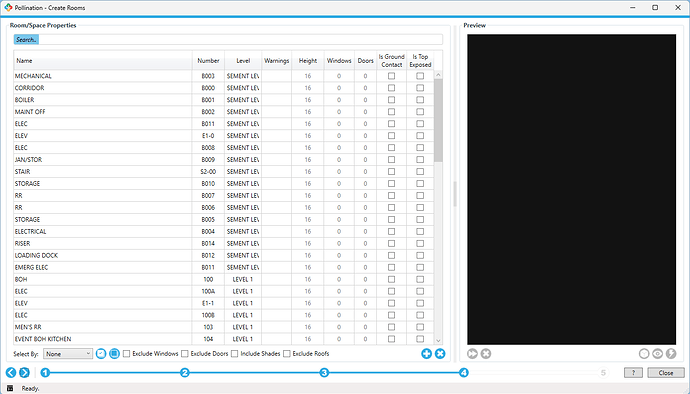Jump to wizard step 1 marker
This screenshot has width=690, height=394.
pyautogui.click(x=45, y=373)
